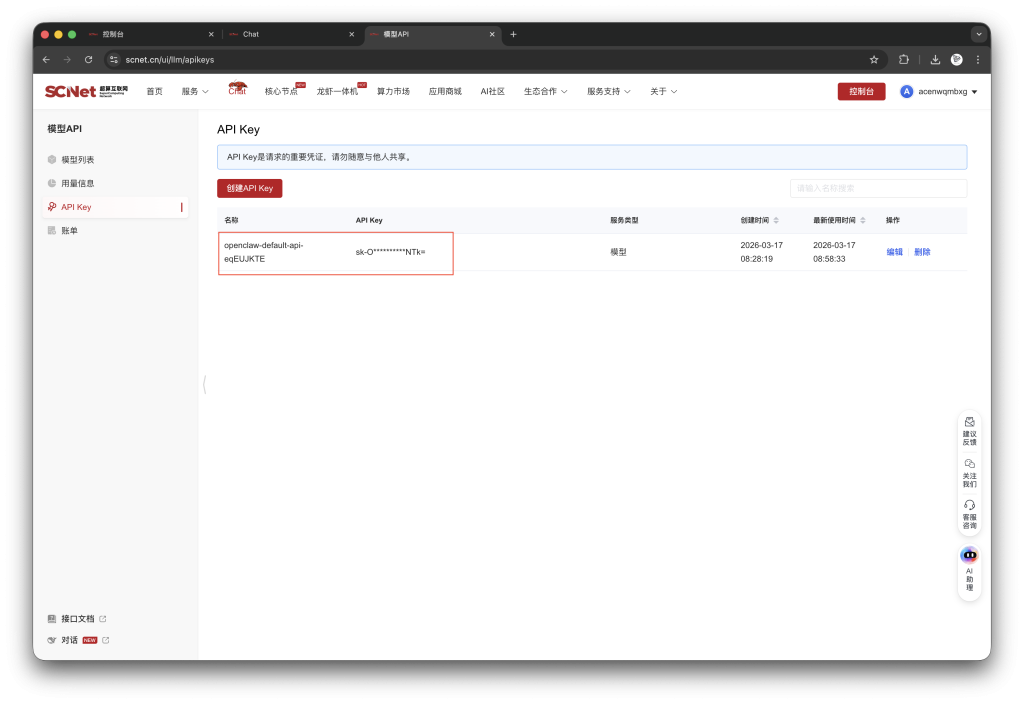Click 删除 link for the API key
Viewport: 1024px width, 704px height.
922,252
